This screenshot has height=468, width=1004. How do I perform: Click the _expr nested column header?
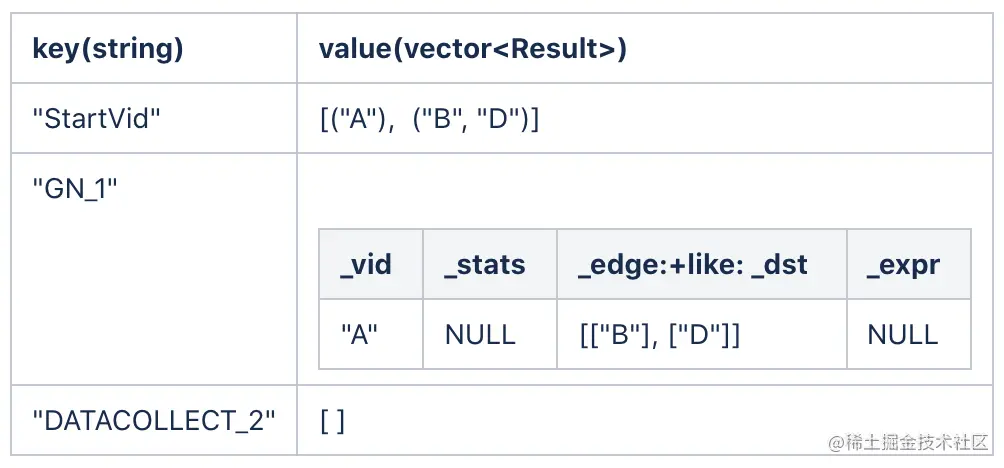[903, 264]
